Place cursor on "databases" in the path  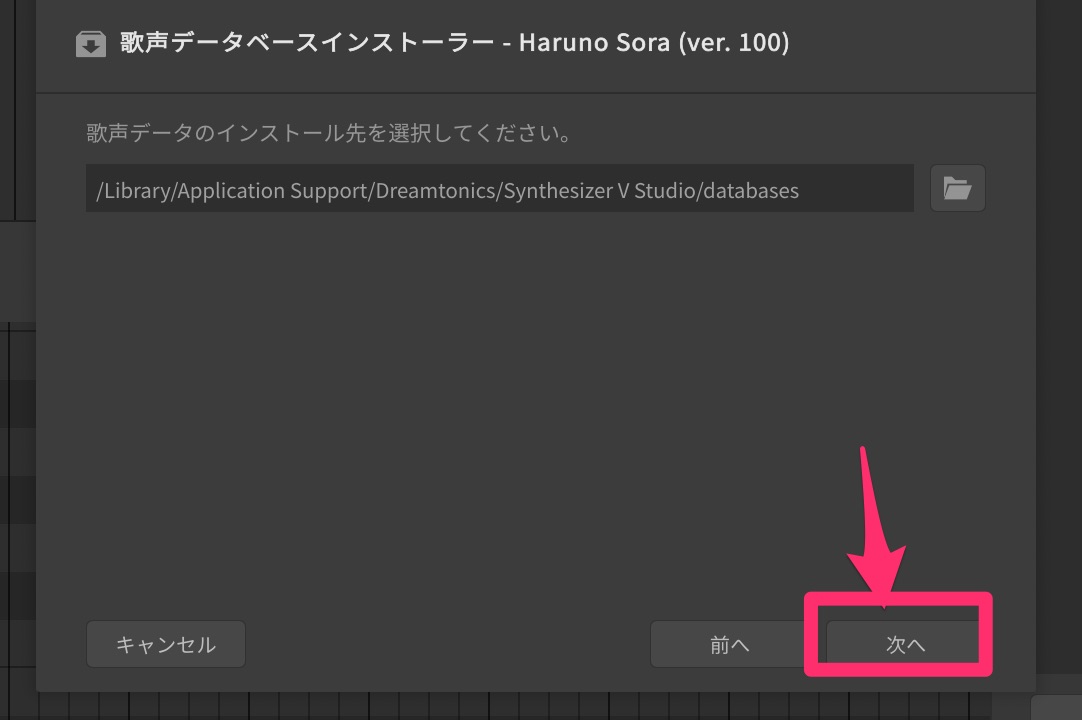(x=750, y=190)
